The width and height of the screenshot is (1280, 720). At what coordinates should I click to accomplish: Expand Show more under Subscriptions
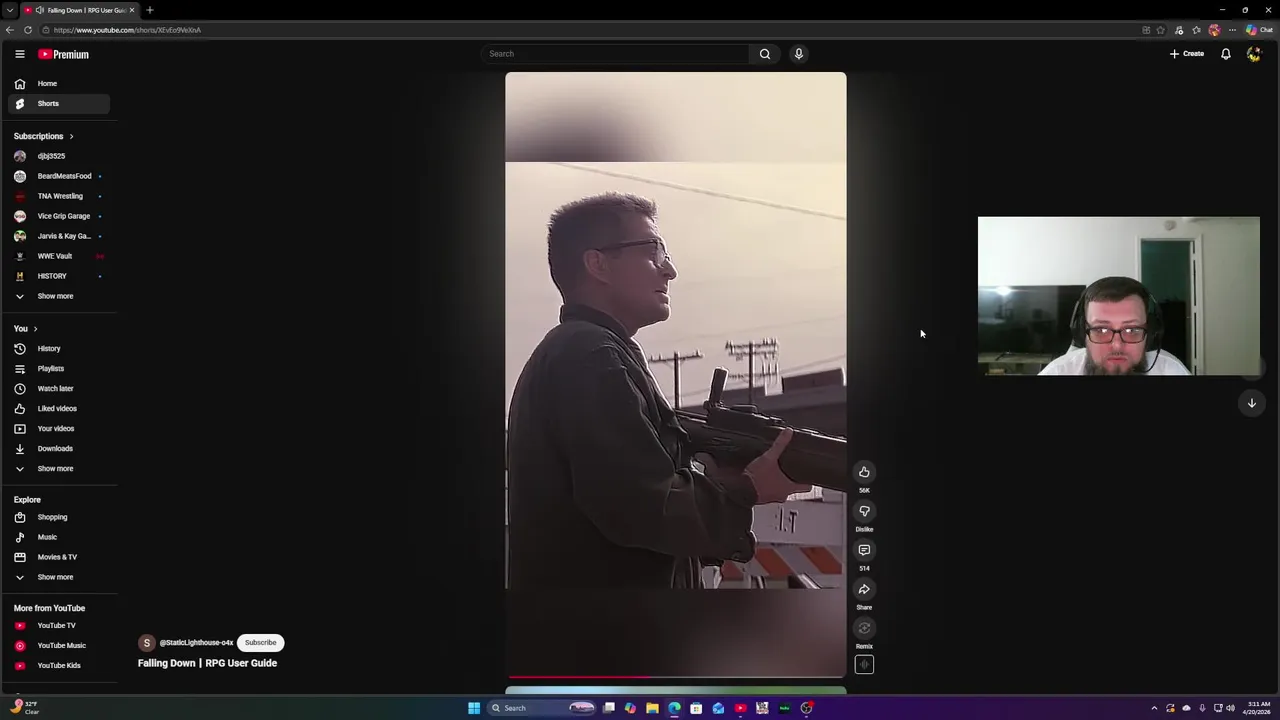coord(59,296)
